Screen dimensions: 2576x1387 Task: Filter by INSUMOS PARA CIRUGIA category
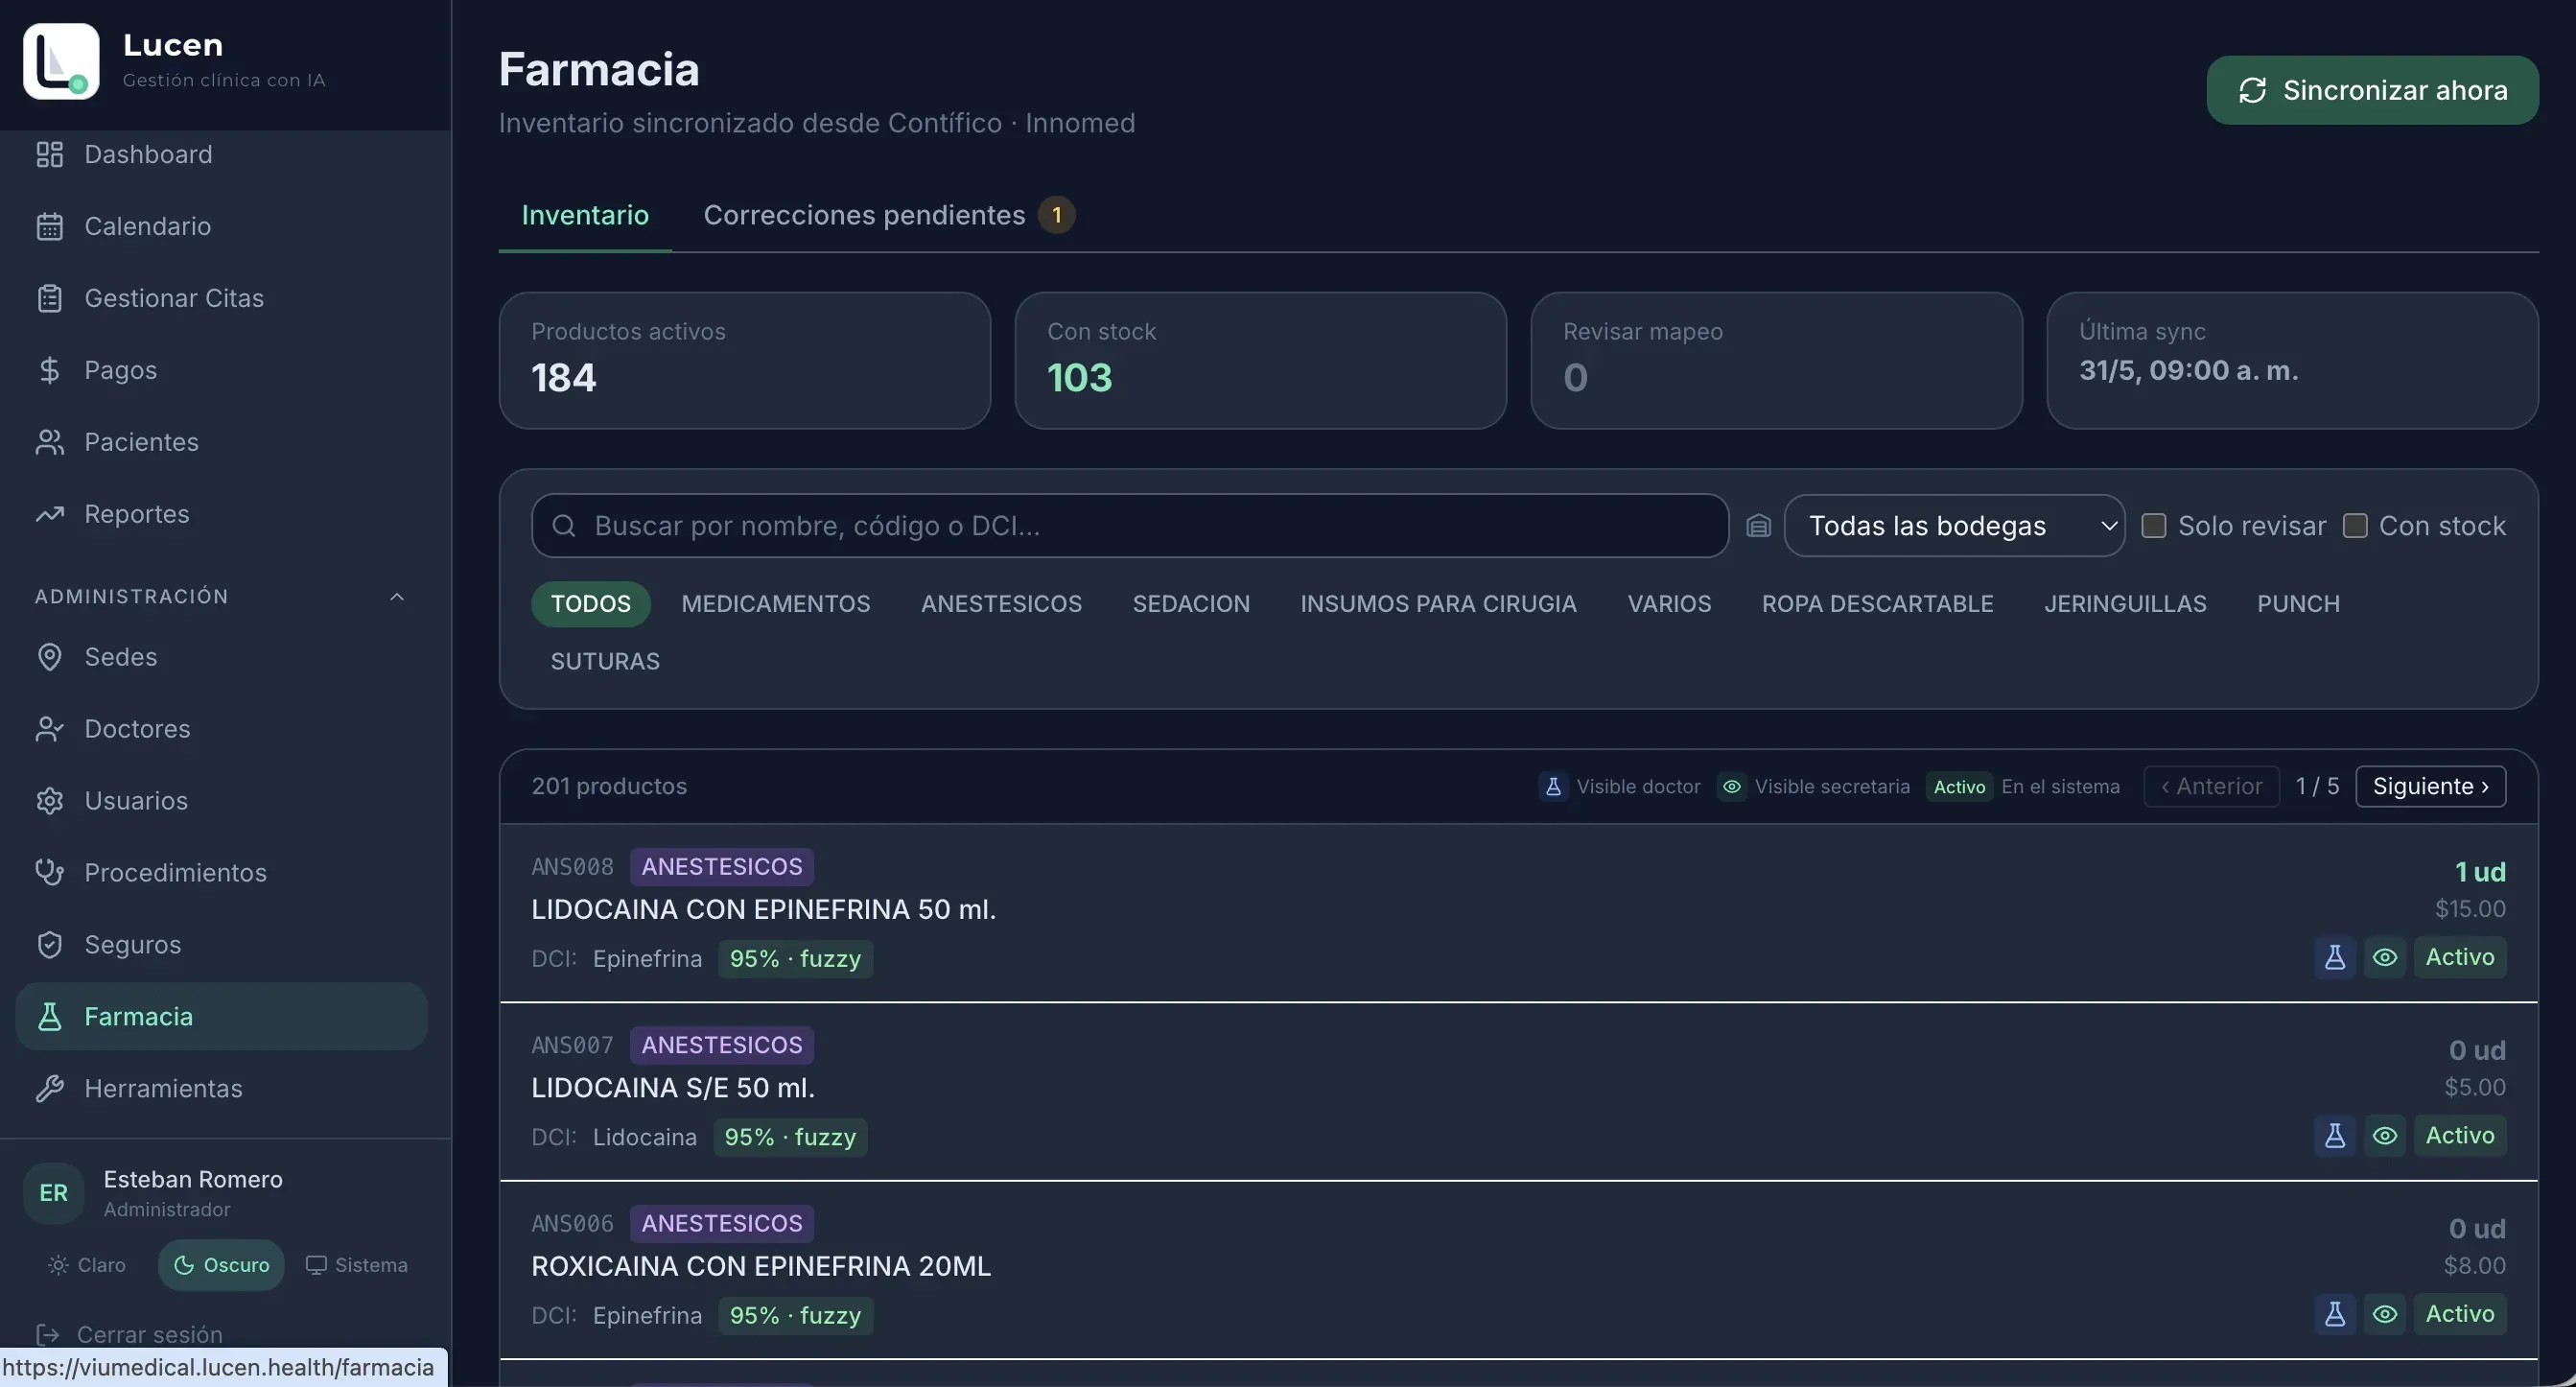tap(1438, 604)
